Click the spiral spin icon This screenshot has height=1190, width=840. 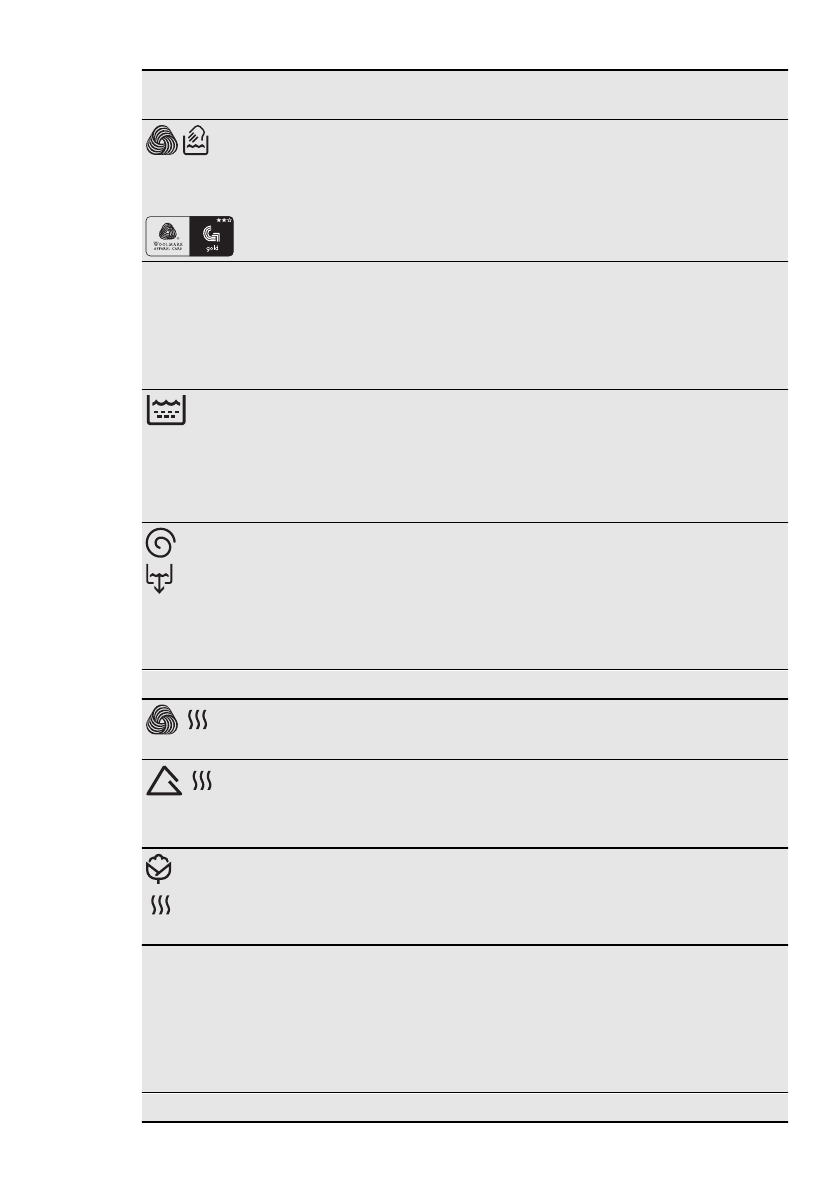tap(160, 543)
